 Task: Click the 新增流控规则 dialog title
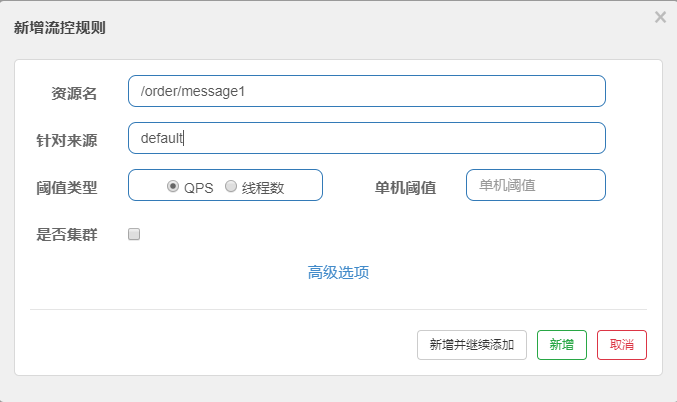pos(60,28)
